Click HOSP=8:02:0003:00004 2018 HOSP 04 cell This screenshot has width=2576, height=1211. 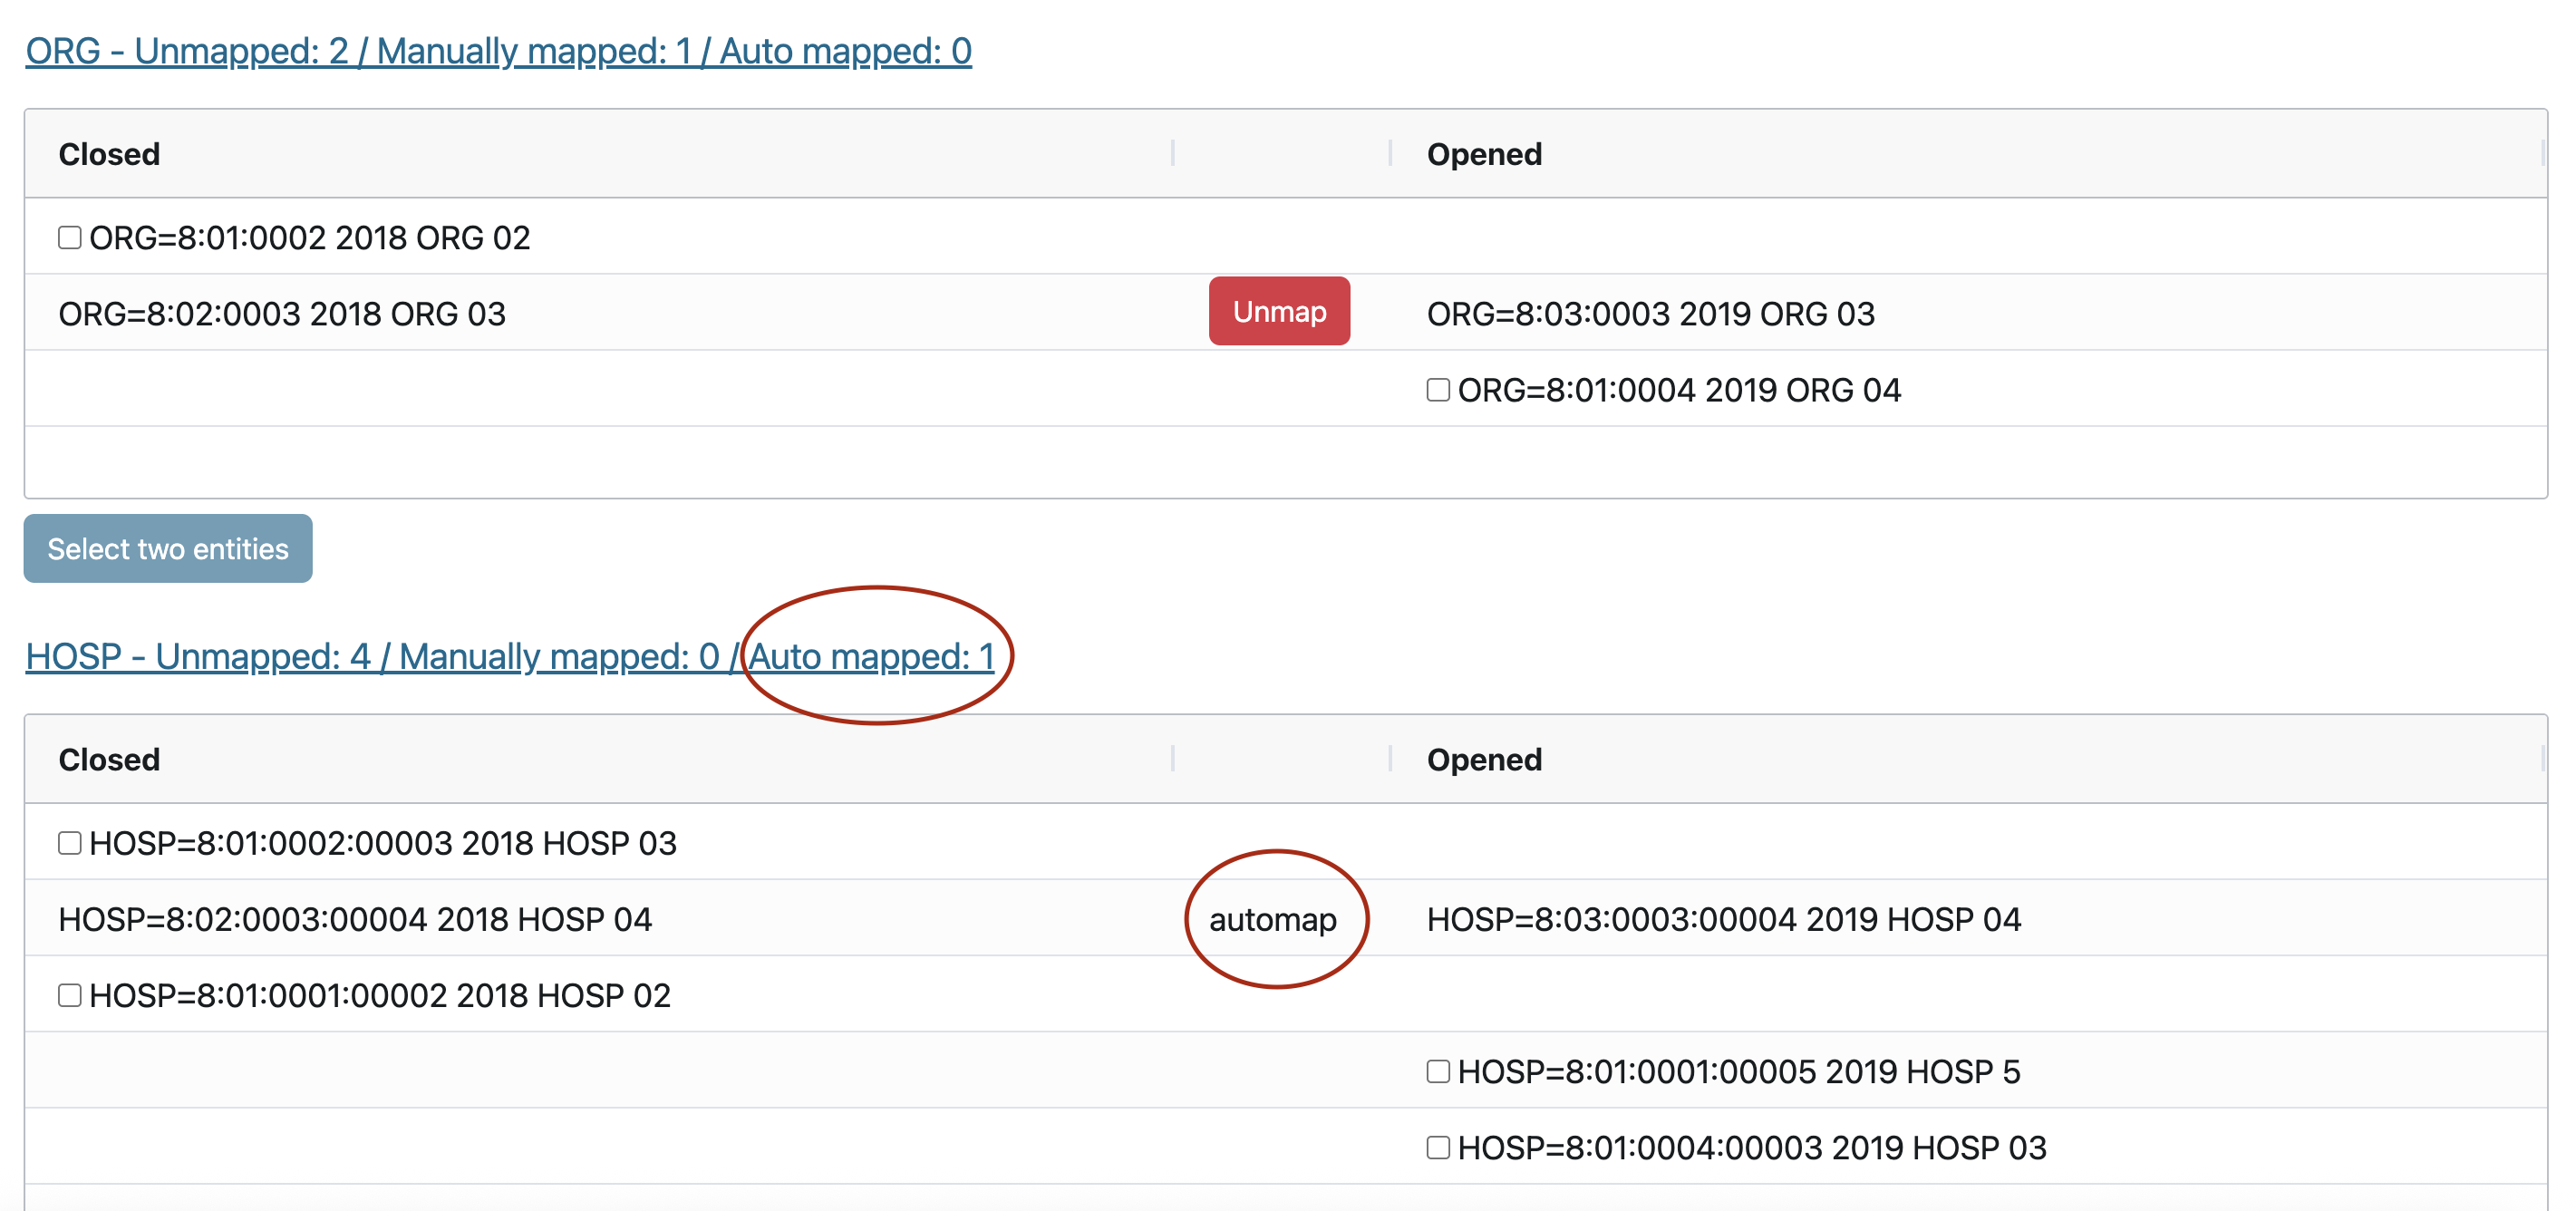click(x=355, y=919)
